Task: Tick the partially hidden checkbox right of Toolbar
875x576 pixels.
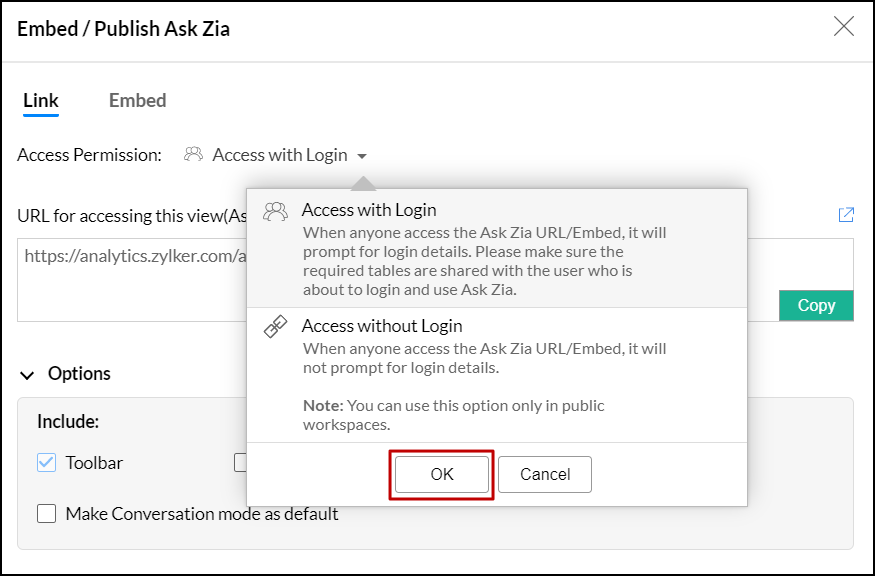Action: pos(241,463)
